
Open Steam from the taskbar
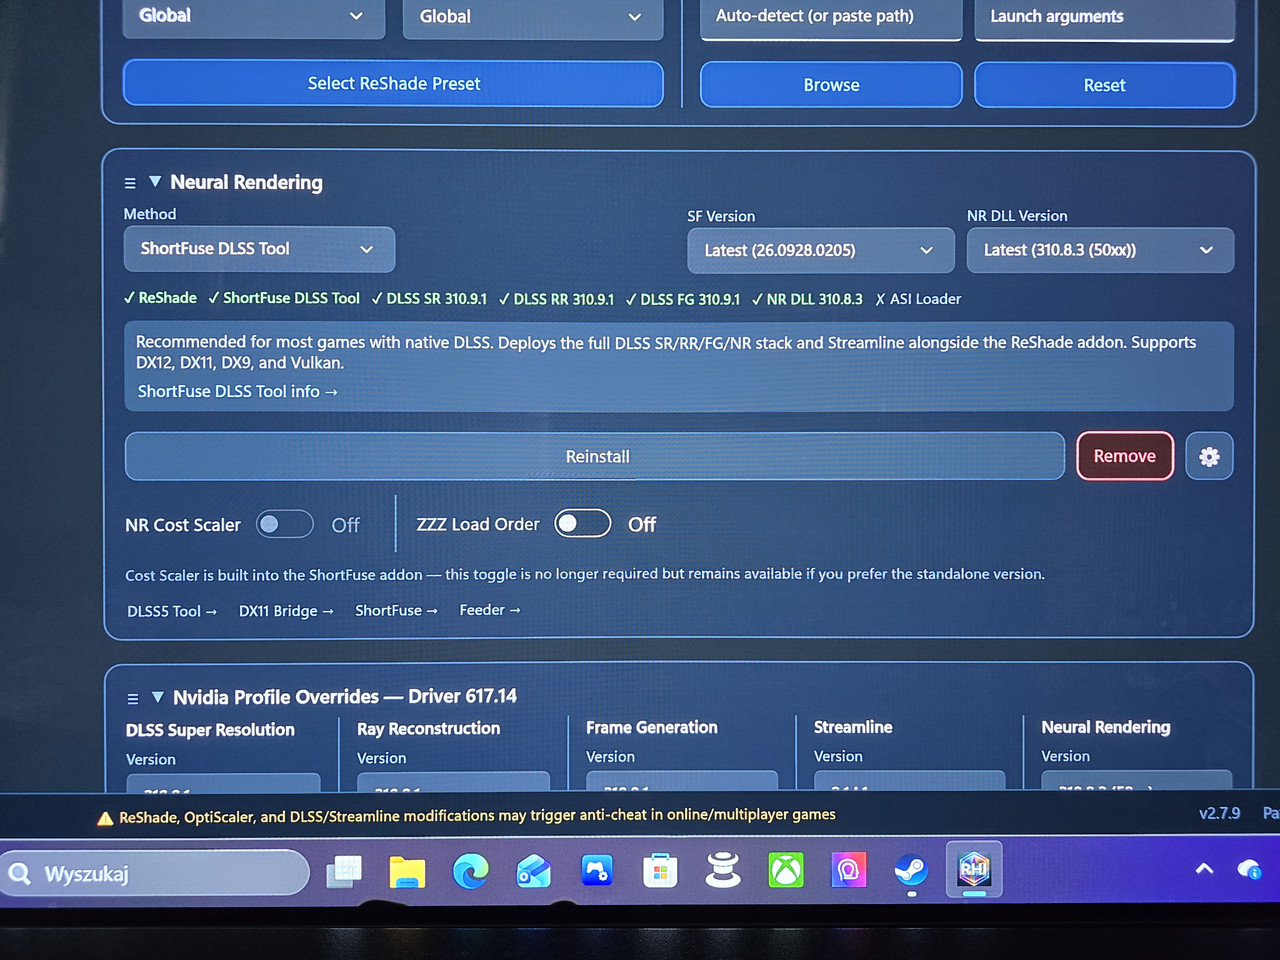pyautogui.click(x=911, y=871)
